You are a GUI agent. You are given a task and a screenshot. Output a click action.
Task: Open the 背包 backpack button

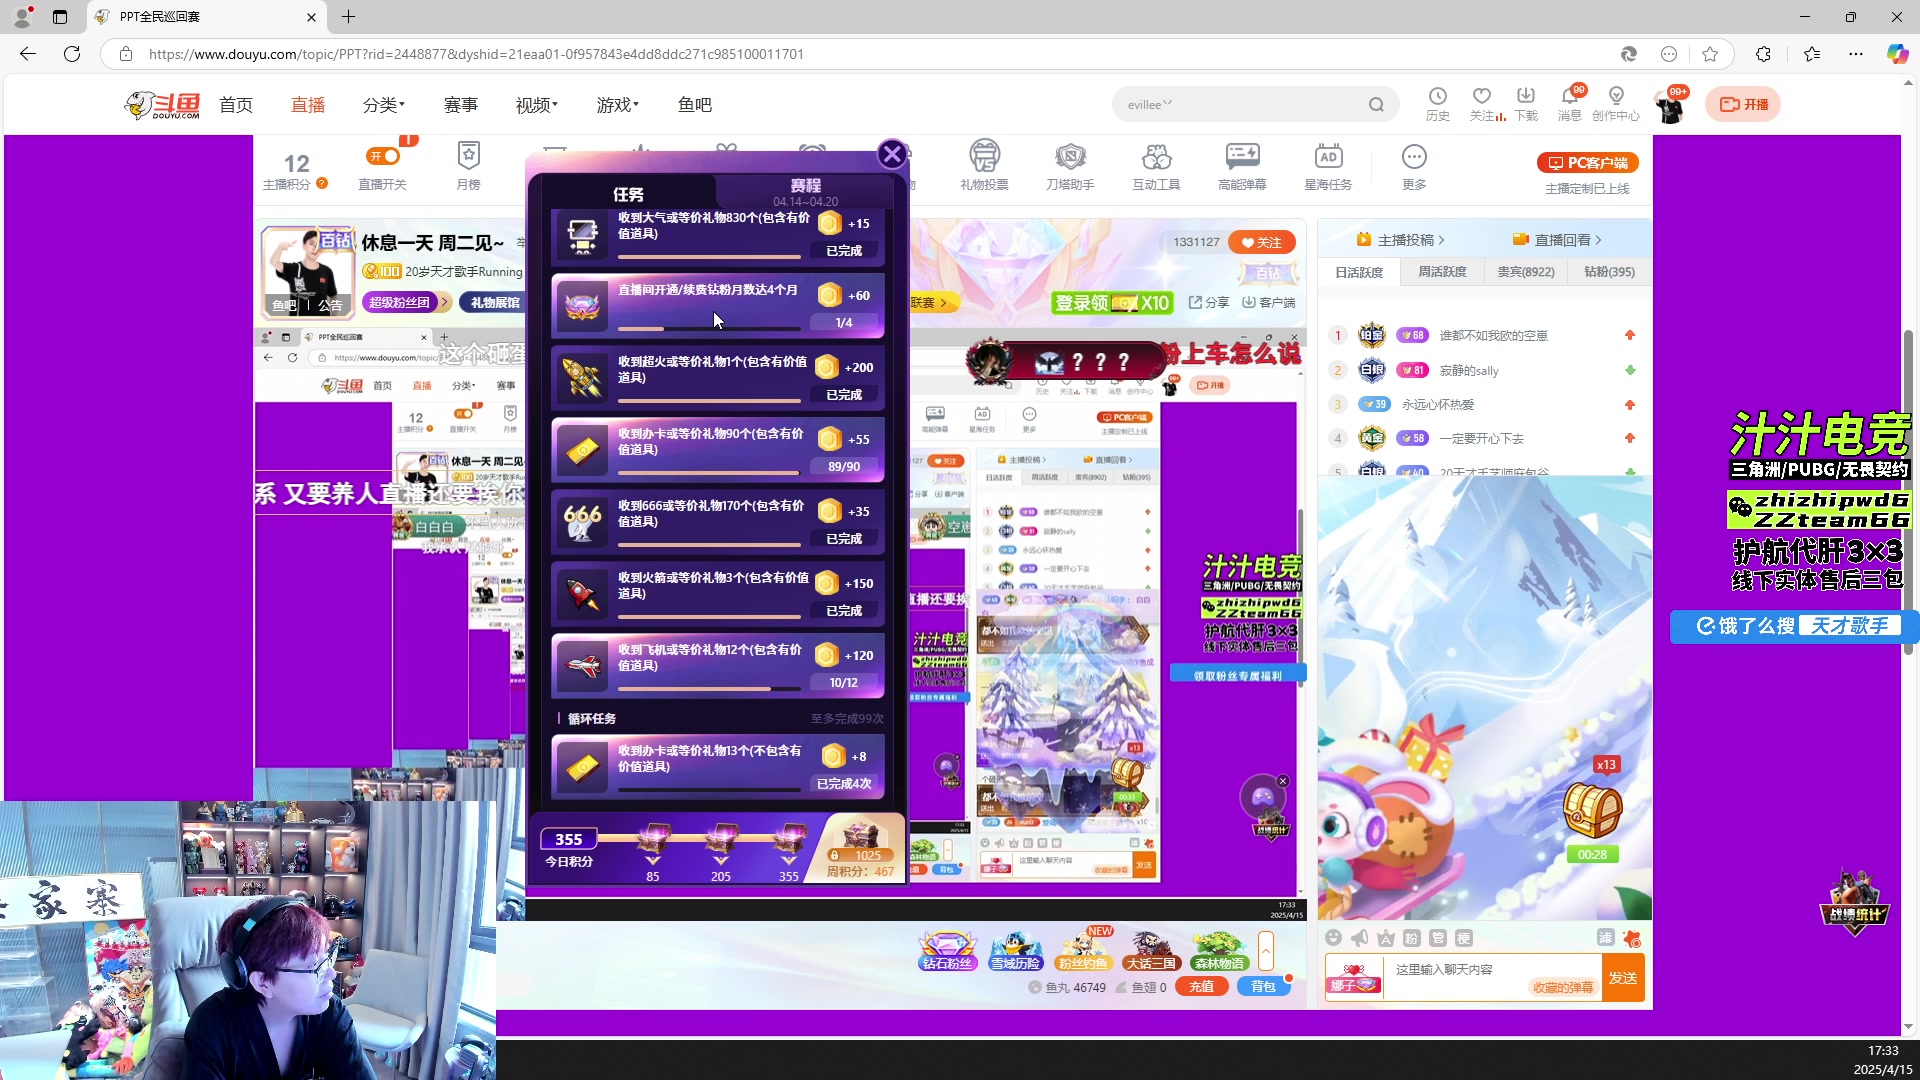pyautogui.click(x=1263, y=987)
